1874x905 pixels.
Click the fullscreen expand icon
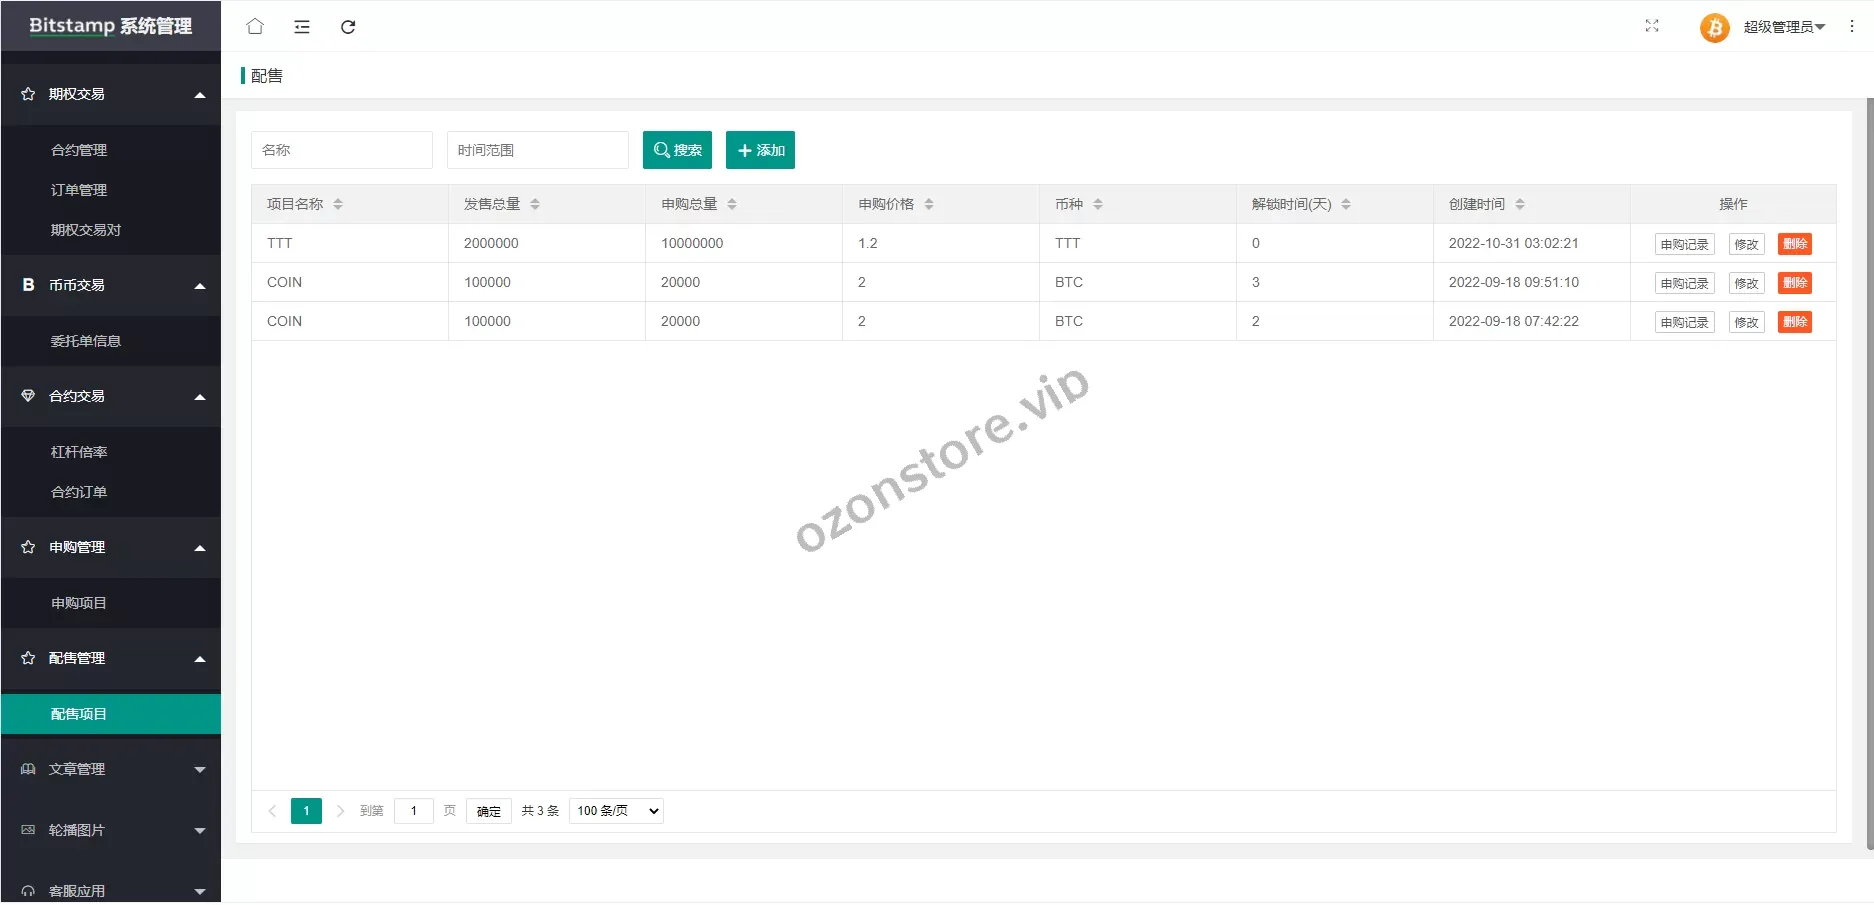coord(1651,26)
